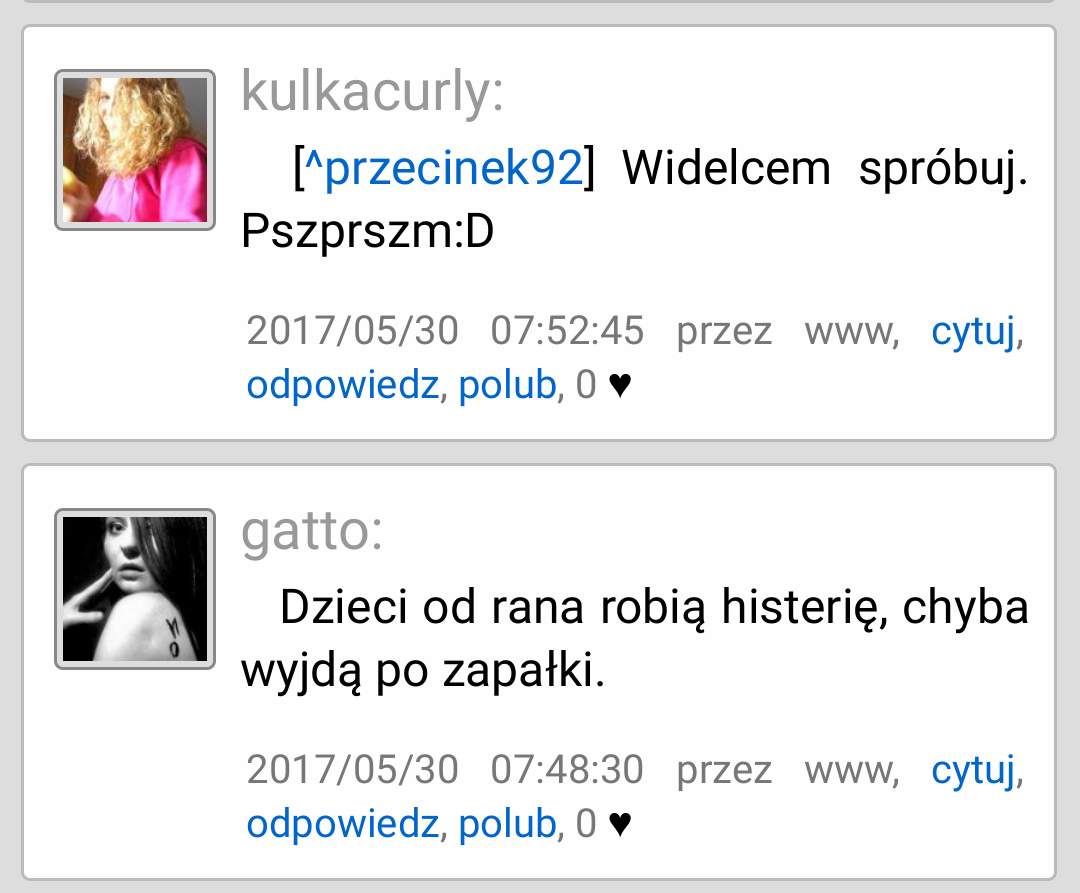Click the like count 0 on kulkacurly's post
This screenshot has width=1080, height=893.
coord(586,384)
